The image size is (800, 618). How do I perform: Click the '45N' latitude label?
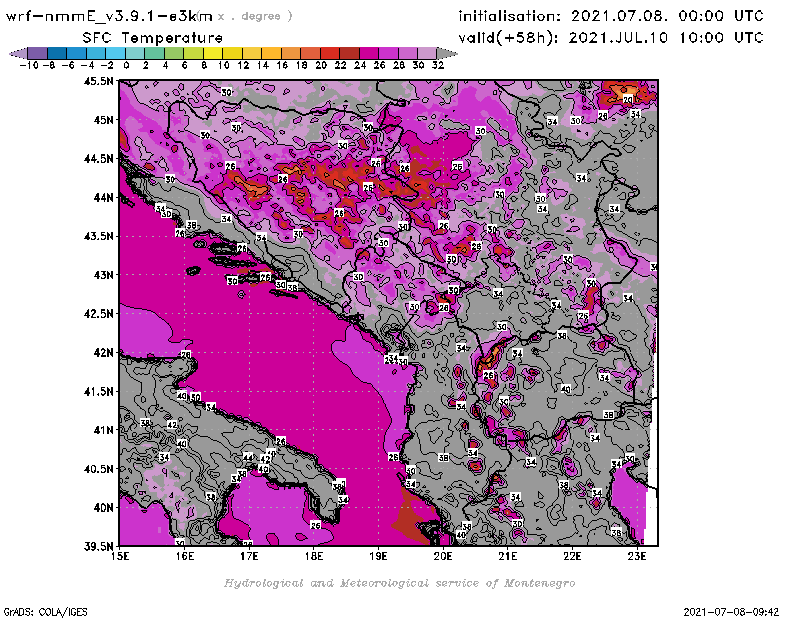click(104, 120)
